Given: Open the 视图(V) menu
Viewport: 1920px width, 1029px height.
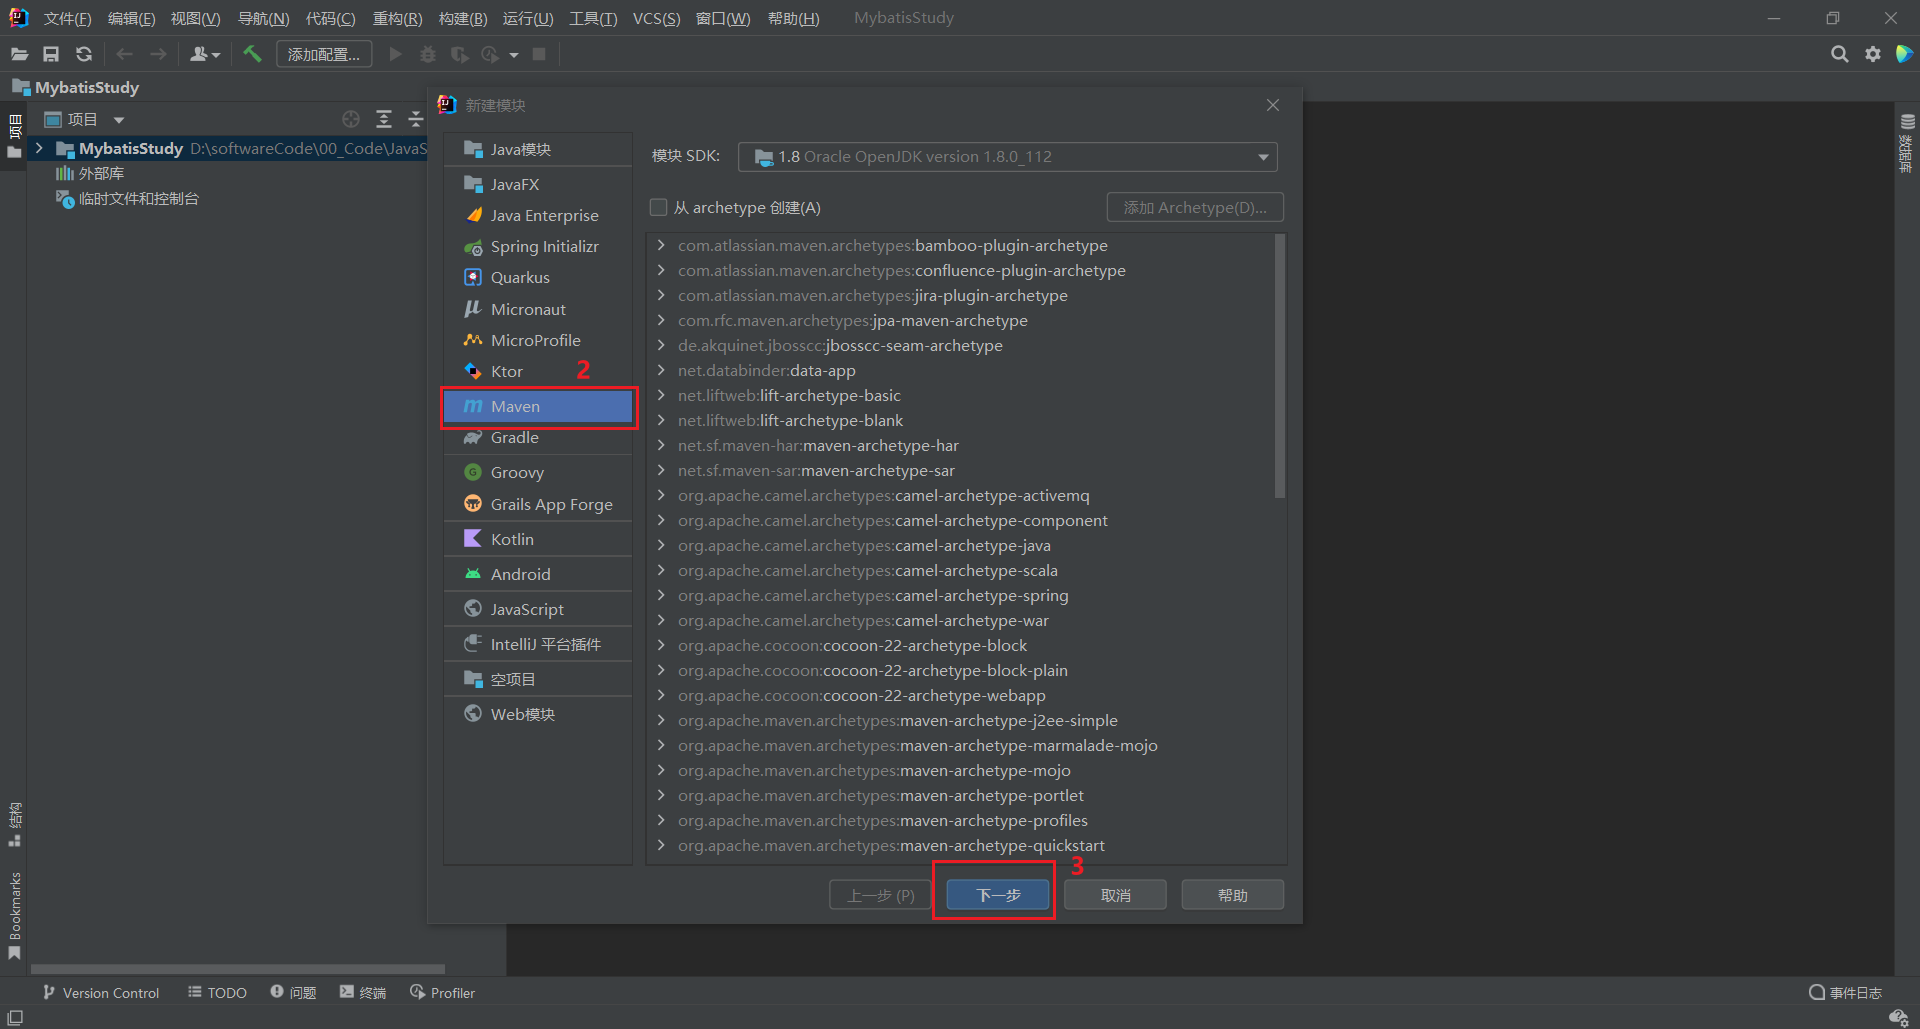Looking at the screenshot, I should (x=195, y=18).
